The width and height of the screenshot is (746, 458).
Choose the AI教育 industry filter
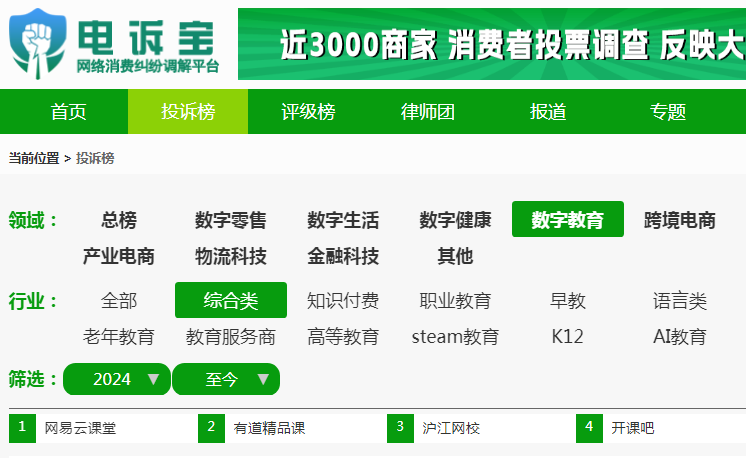pyautogui.click(x=680, y=337)
